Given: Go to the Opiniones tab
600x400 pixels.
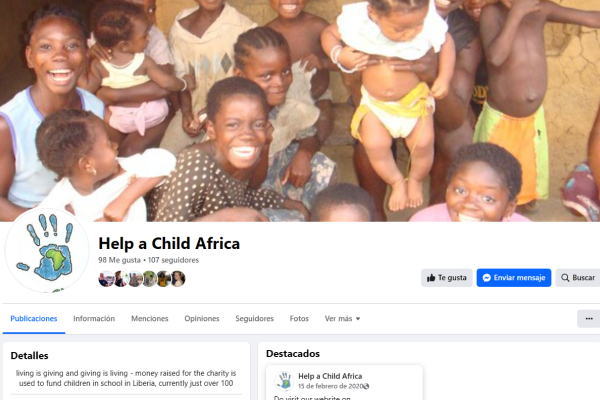Looking at the screenshot, I should pyautogui.click(x=202, y=318).
